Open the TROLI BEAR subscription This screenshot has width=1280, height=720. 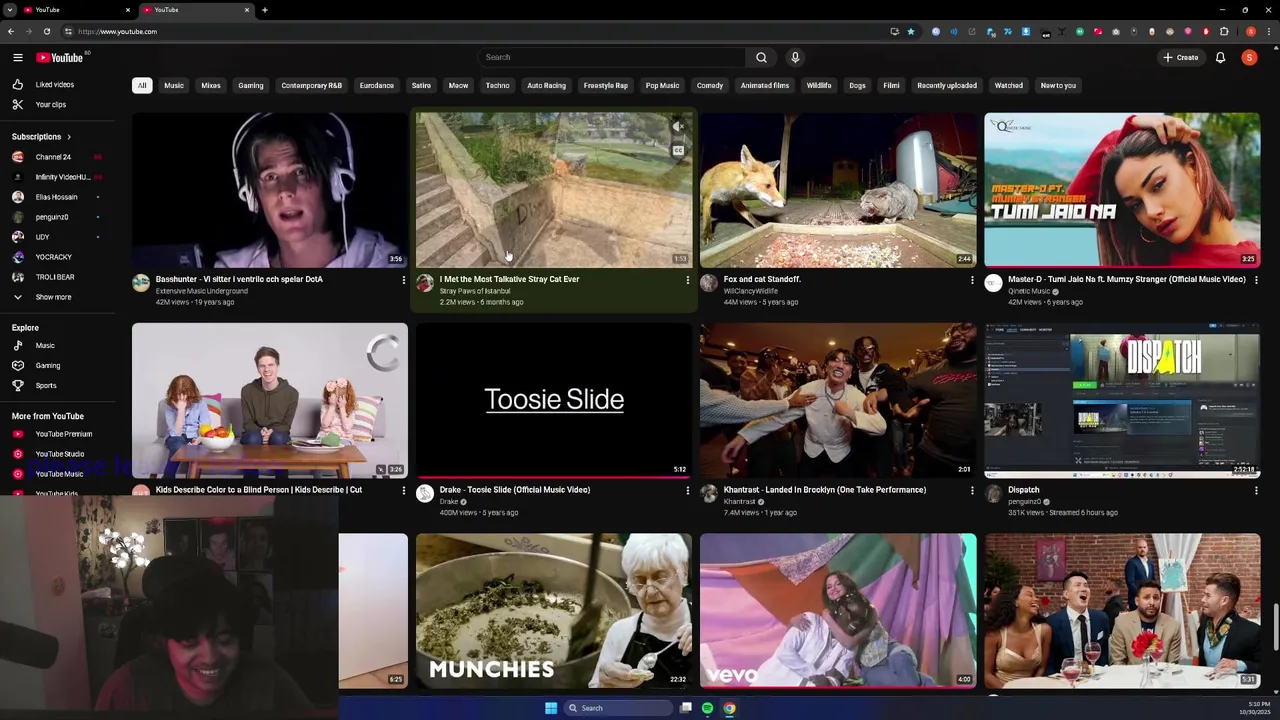[54, 277]
